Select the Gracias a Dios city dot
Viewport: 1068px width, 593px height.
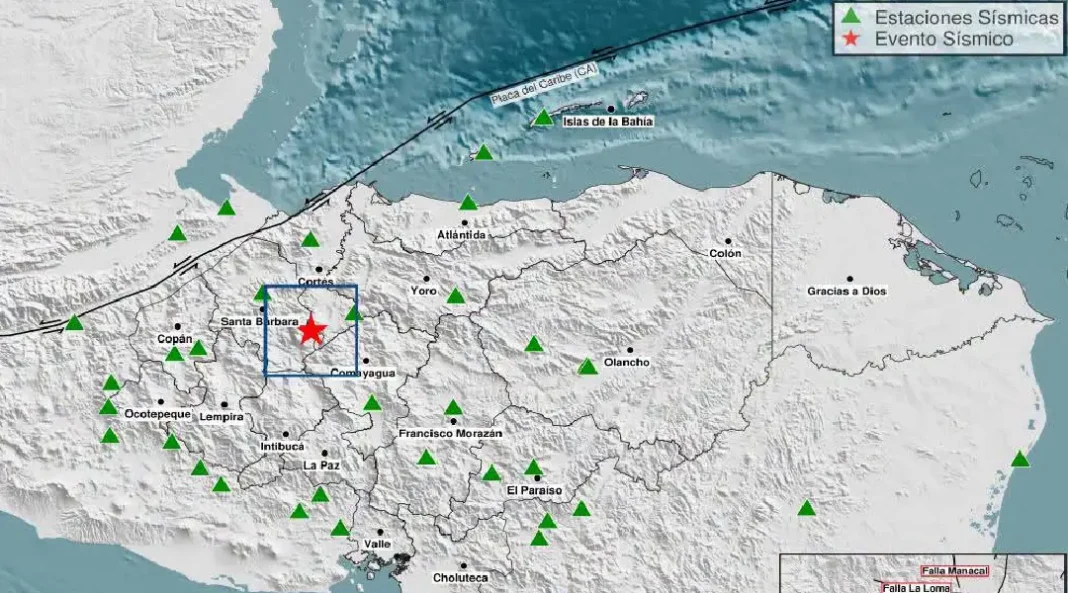(849, 279)
